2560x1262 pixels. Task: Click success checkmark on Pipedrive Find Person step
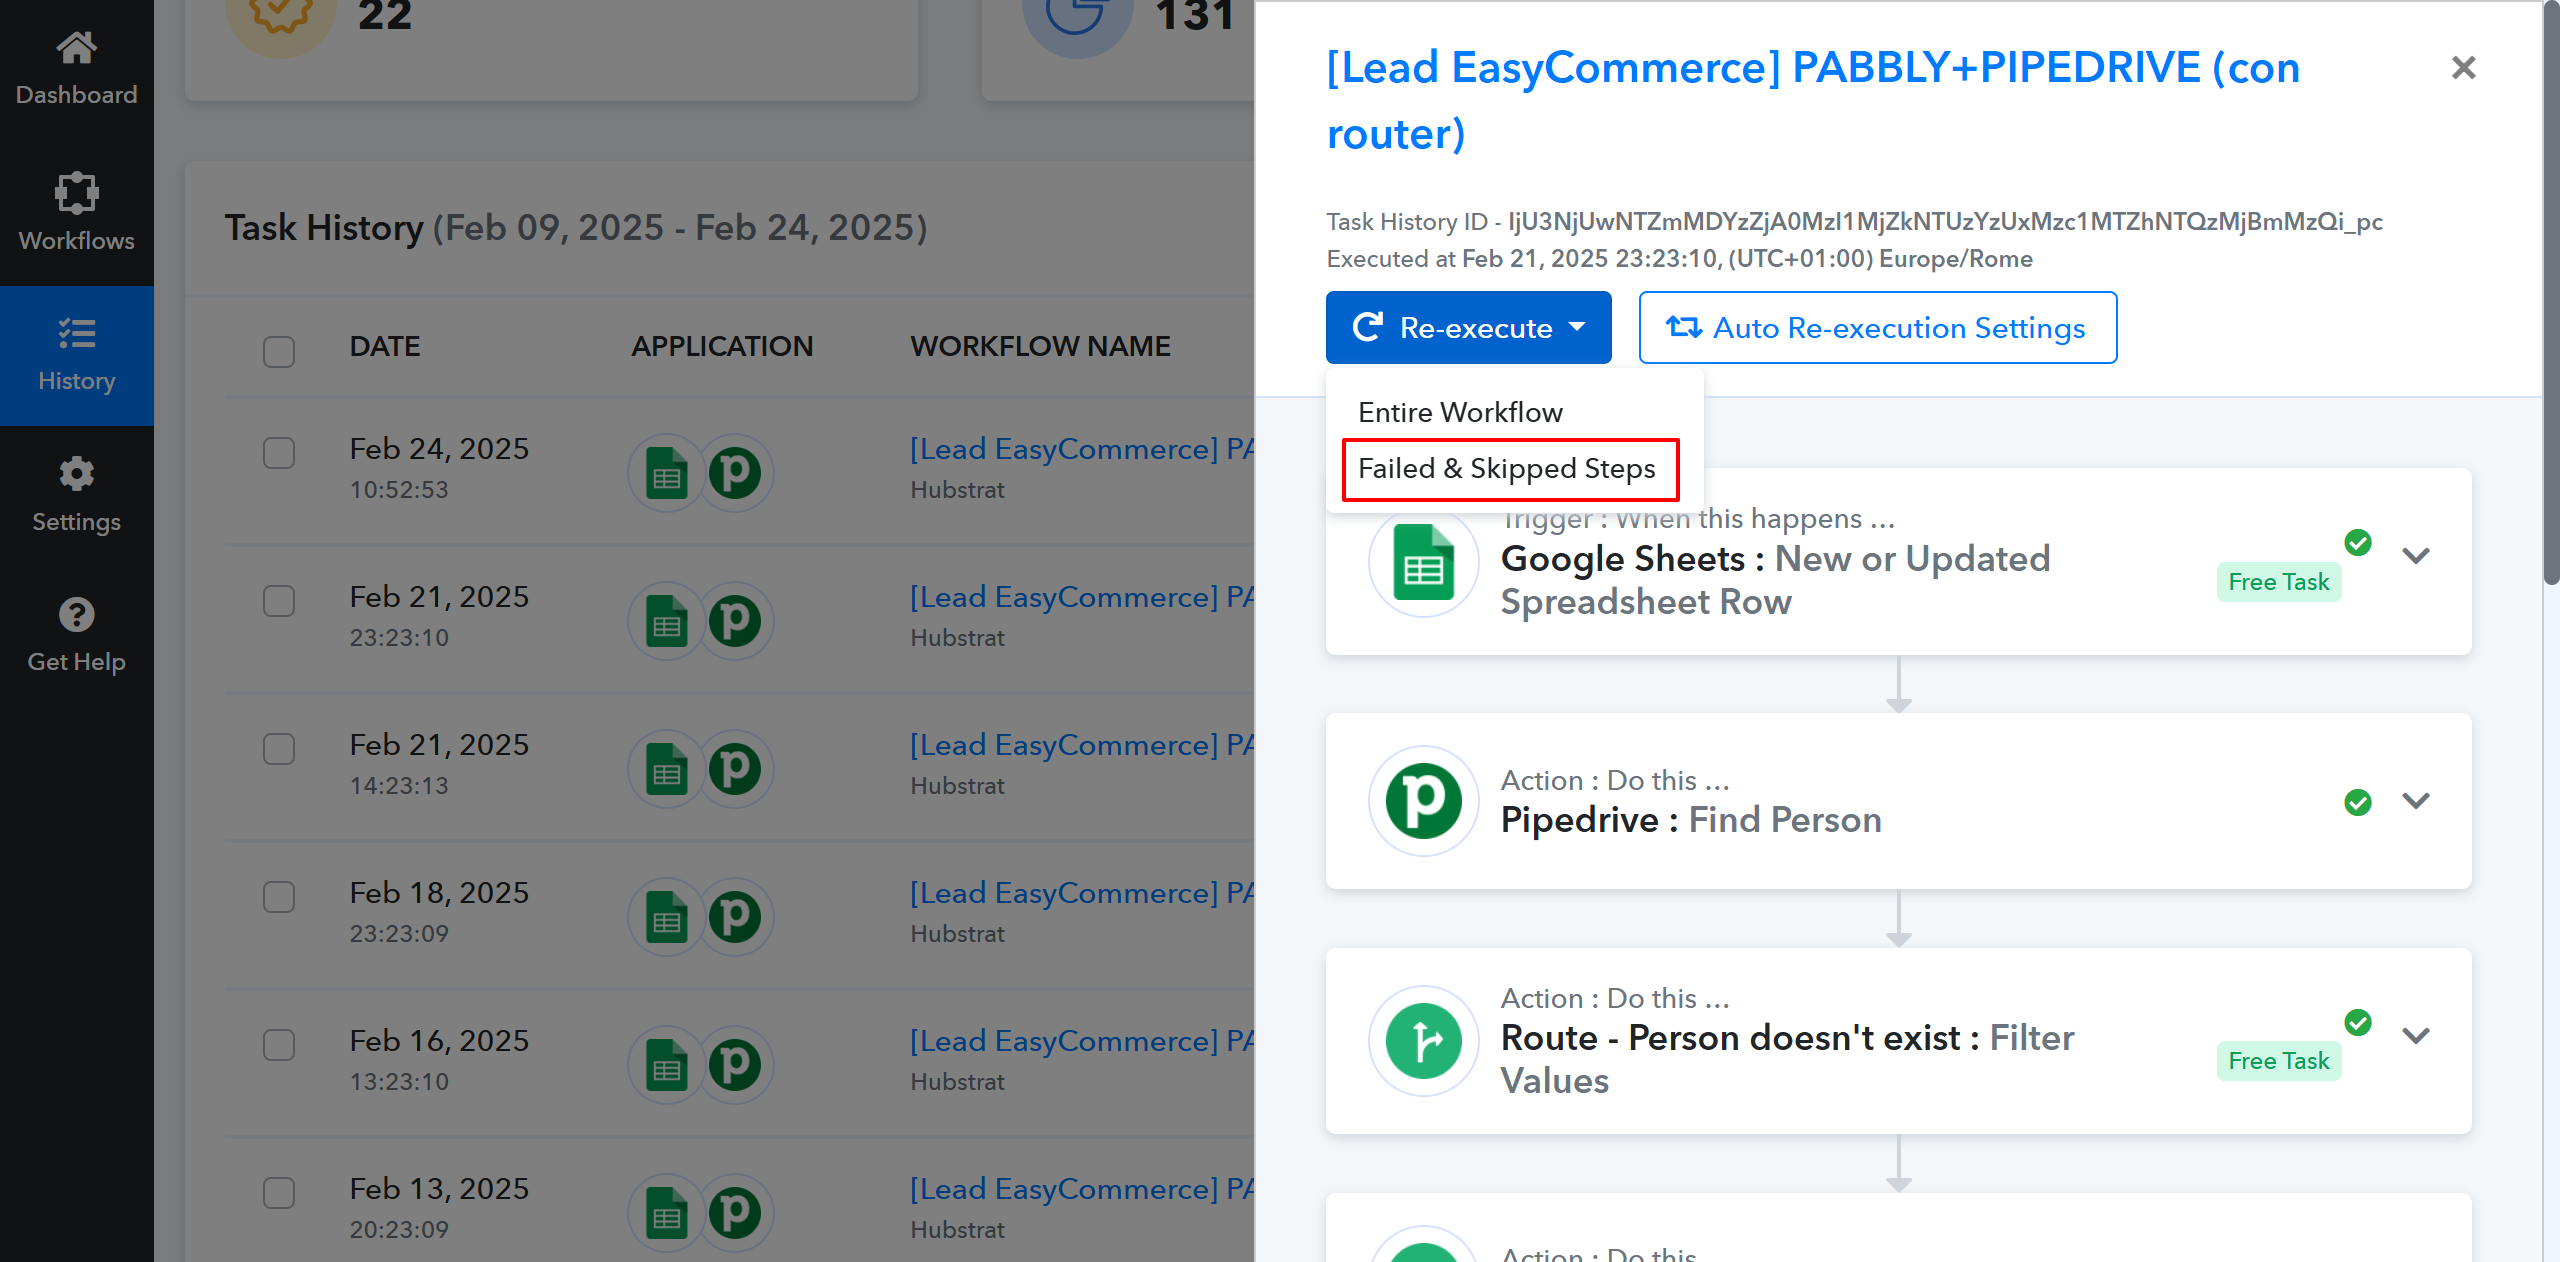(2357, 802)
